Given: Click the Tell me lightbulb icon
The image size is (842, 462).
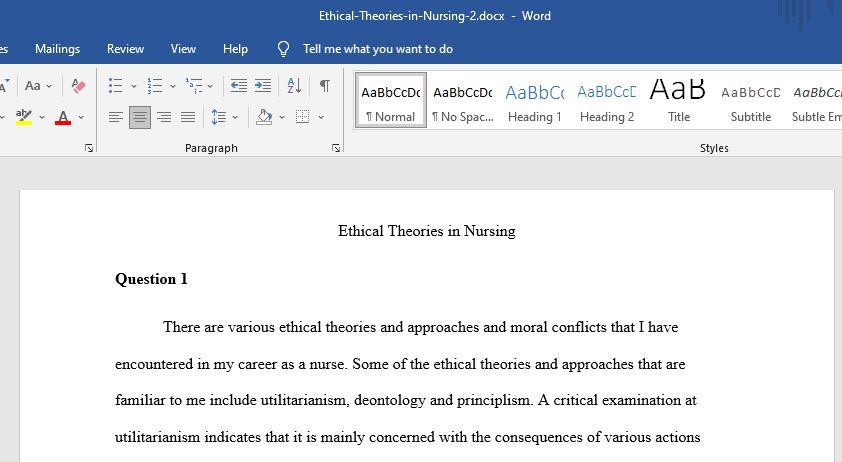Looking at the screenshot, I should [283, 49].
